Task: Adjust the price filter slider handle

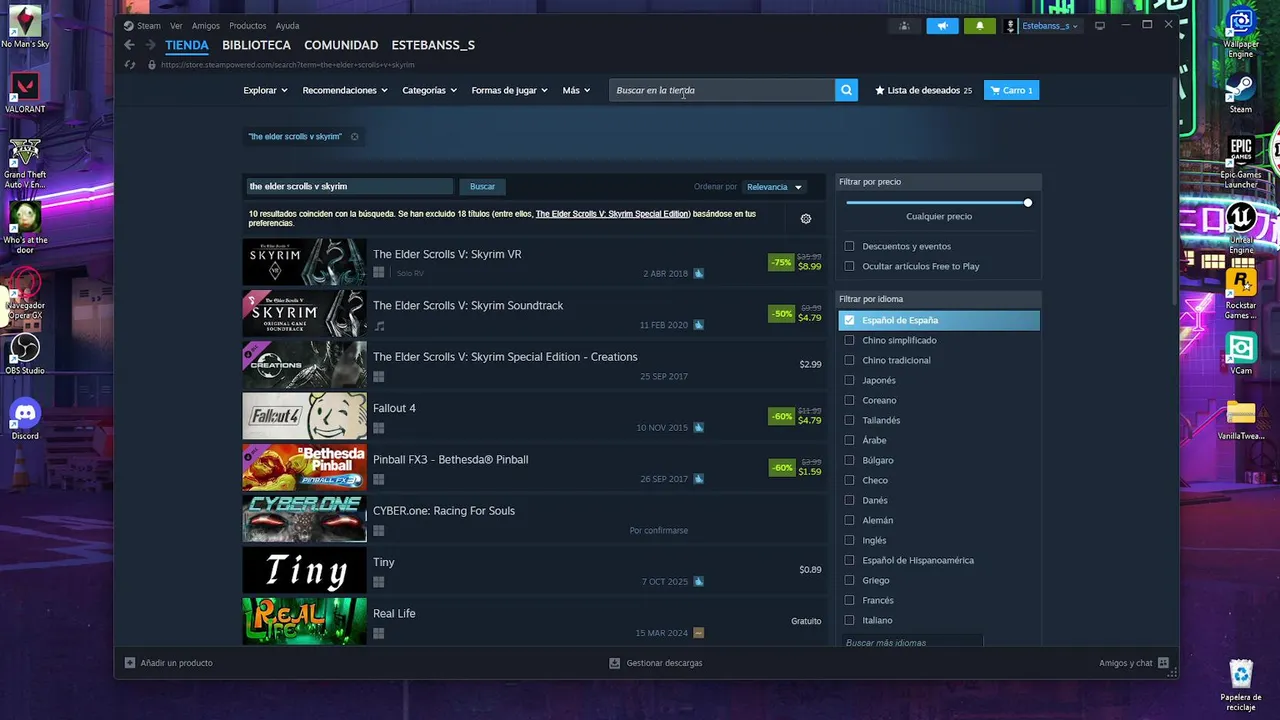Action: pos(1028,203)
